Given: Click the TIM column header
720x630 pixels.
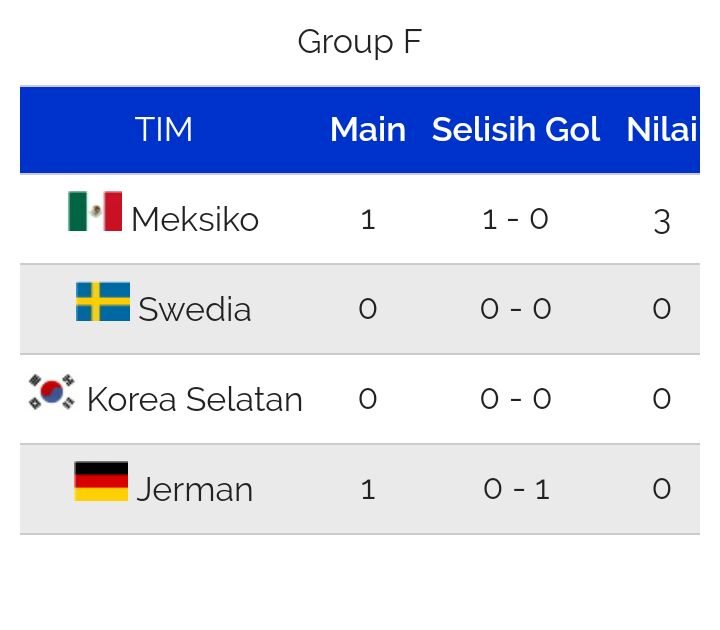Looking at the screenshot, I should [163, 129].
